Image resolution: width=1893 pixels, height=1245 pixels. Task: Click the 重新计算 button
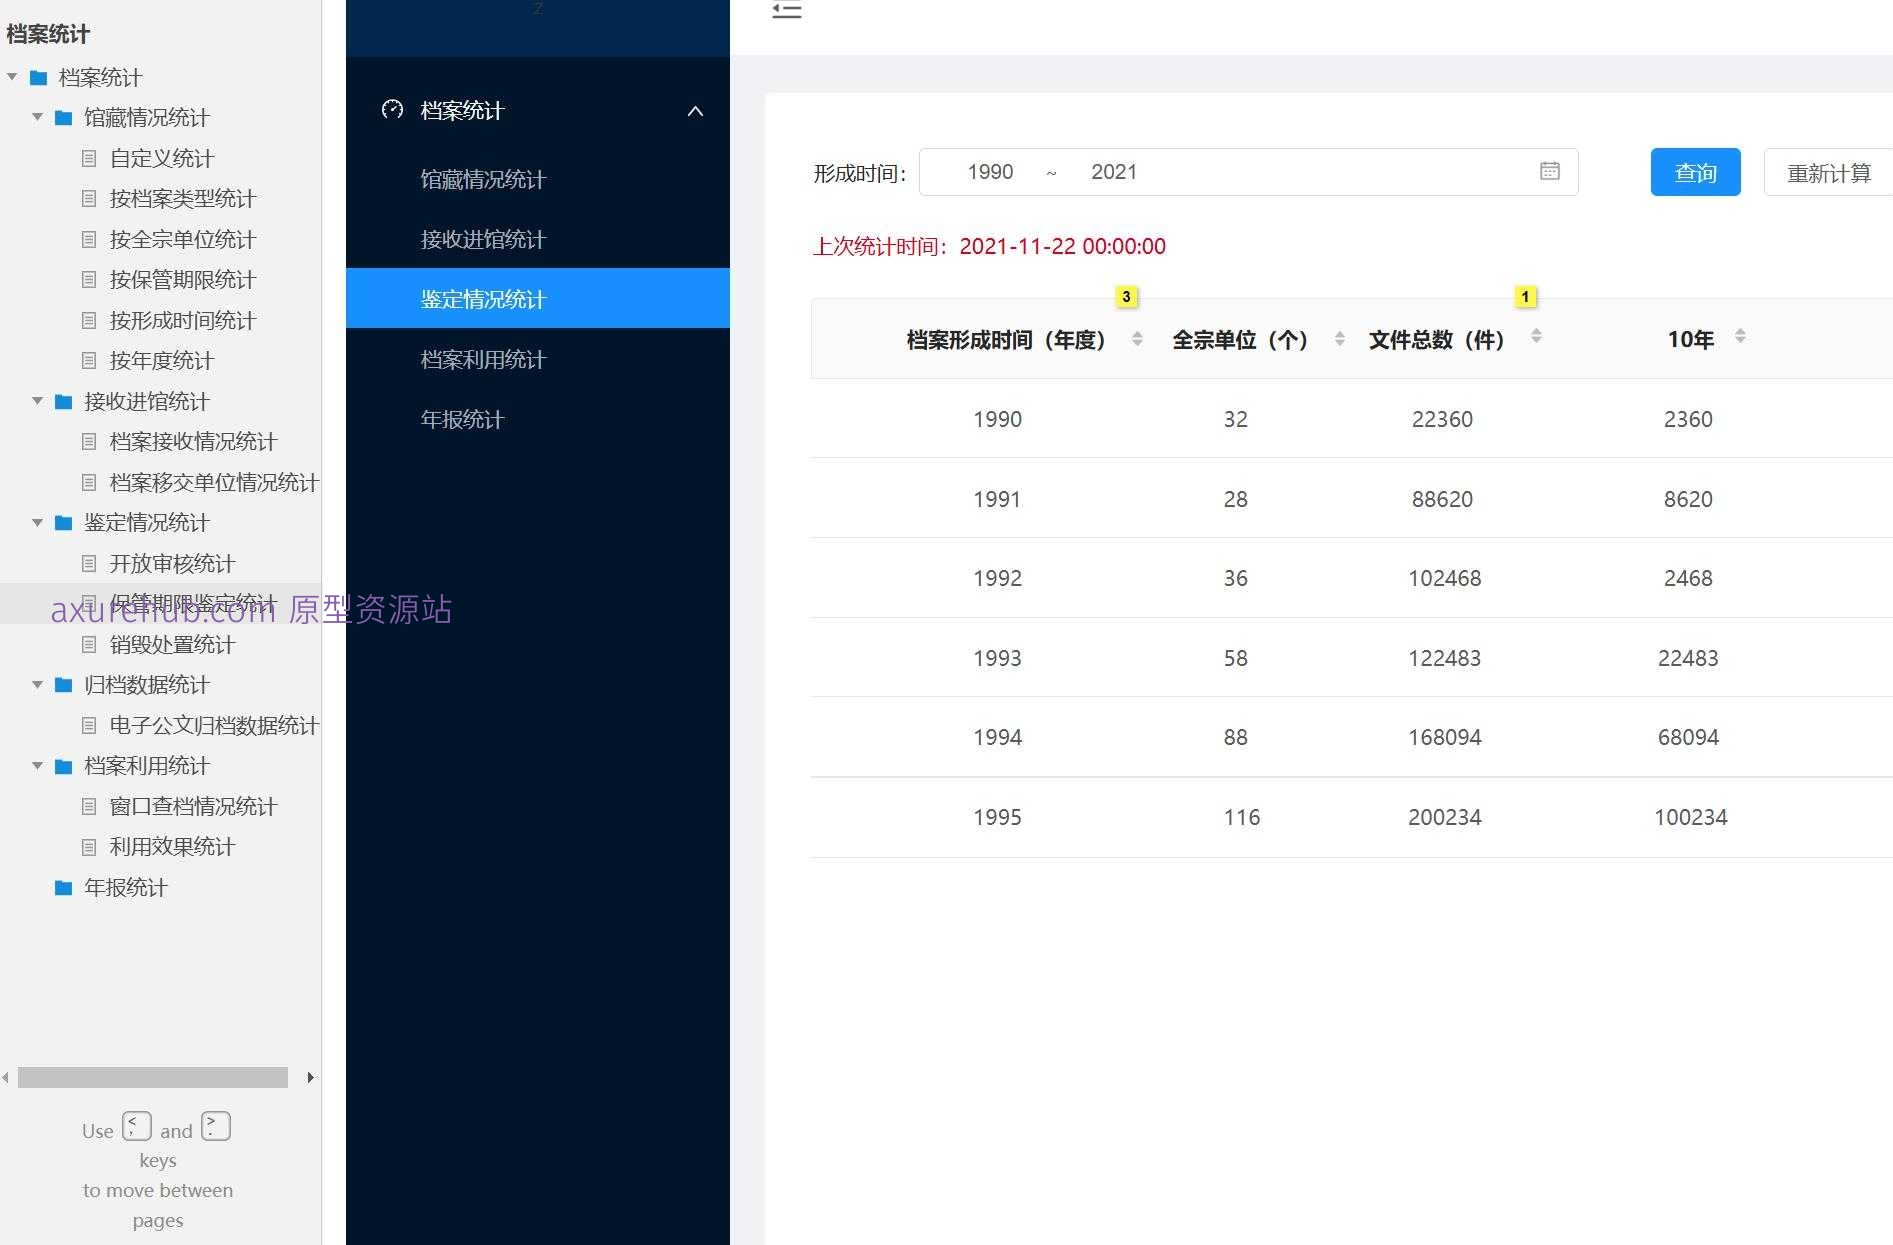(1829, 172)
